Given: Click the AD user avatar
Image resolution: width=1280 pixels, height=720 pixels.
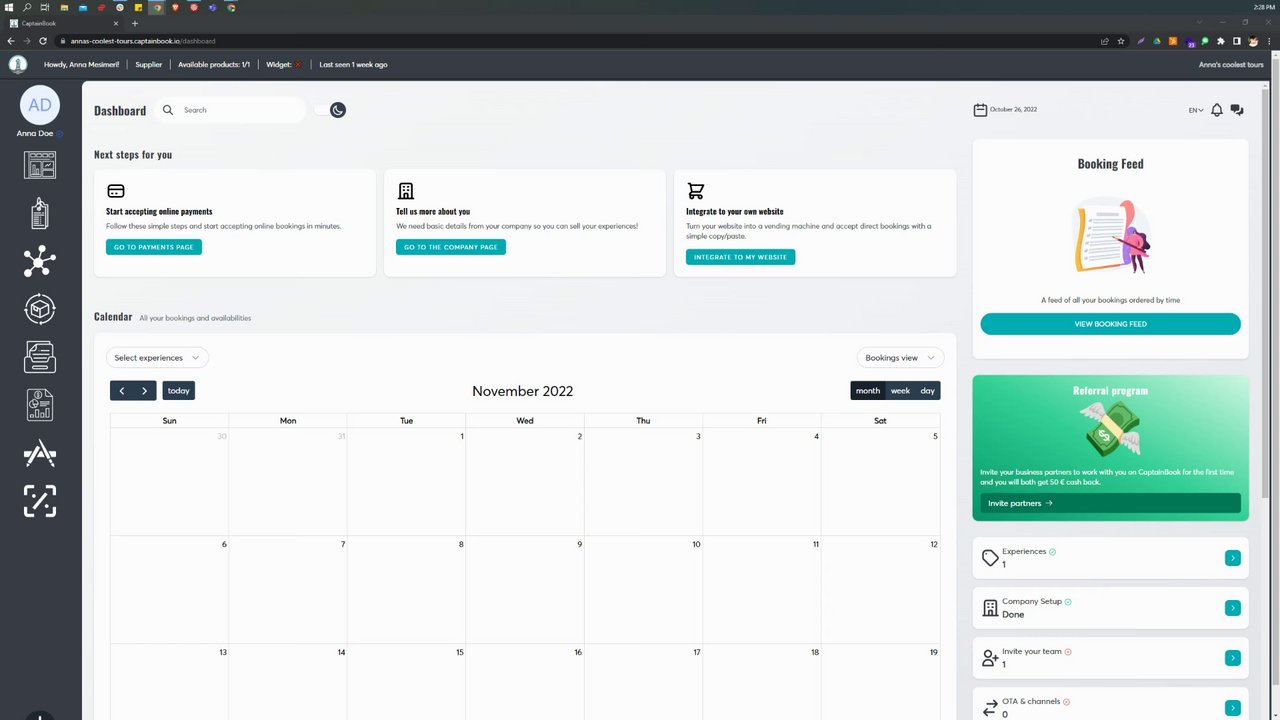Looking at the screenshot, I should [40, 105].
